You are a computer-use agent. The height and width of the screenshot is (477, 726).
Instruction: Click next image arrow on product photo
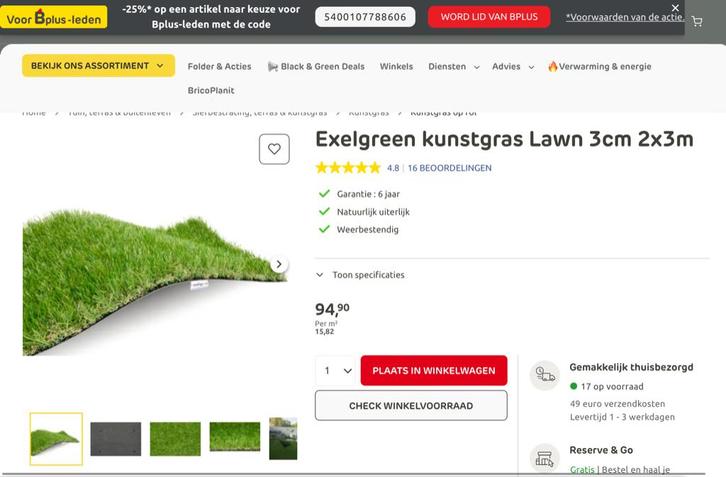tap(279, 265)
